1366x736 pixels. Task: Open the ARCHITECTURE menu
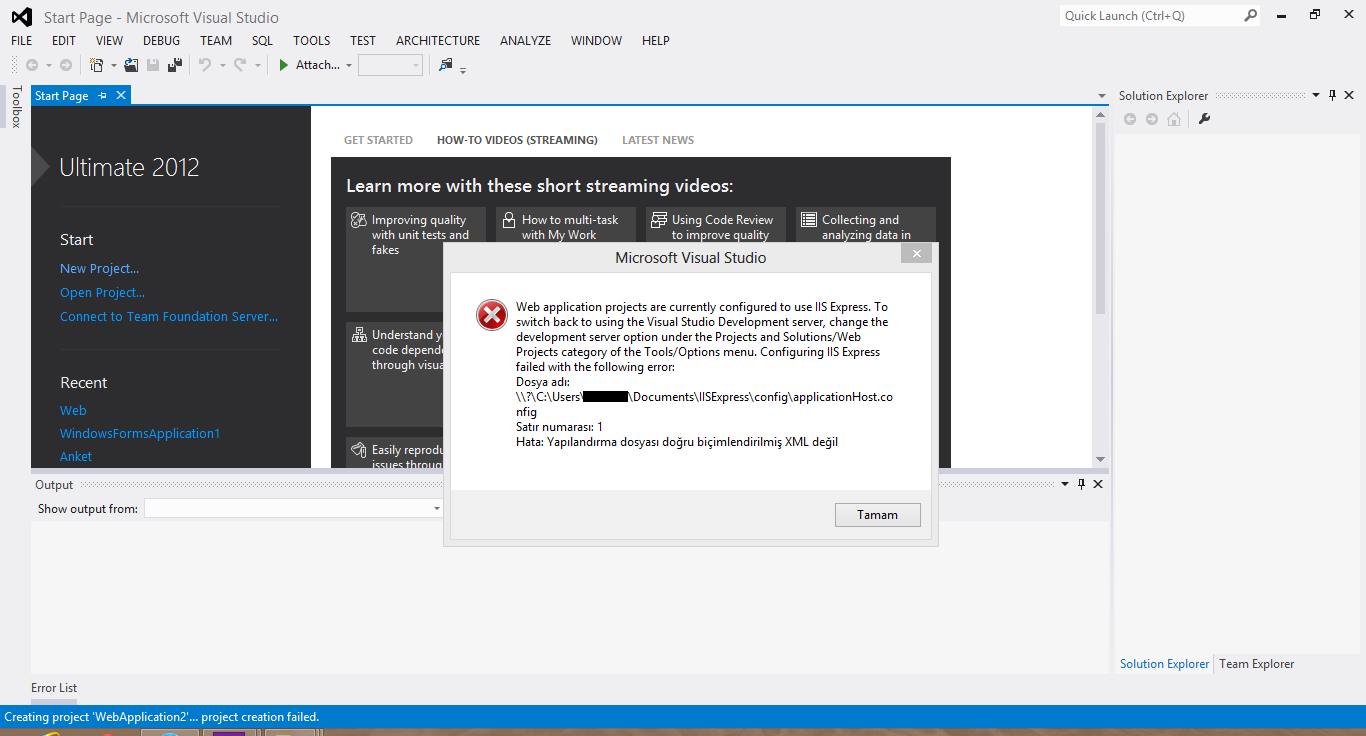tap(438, 41)
